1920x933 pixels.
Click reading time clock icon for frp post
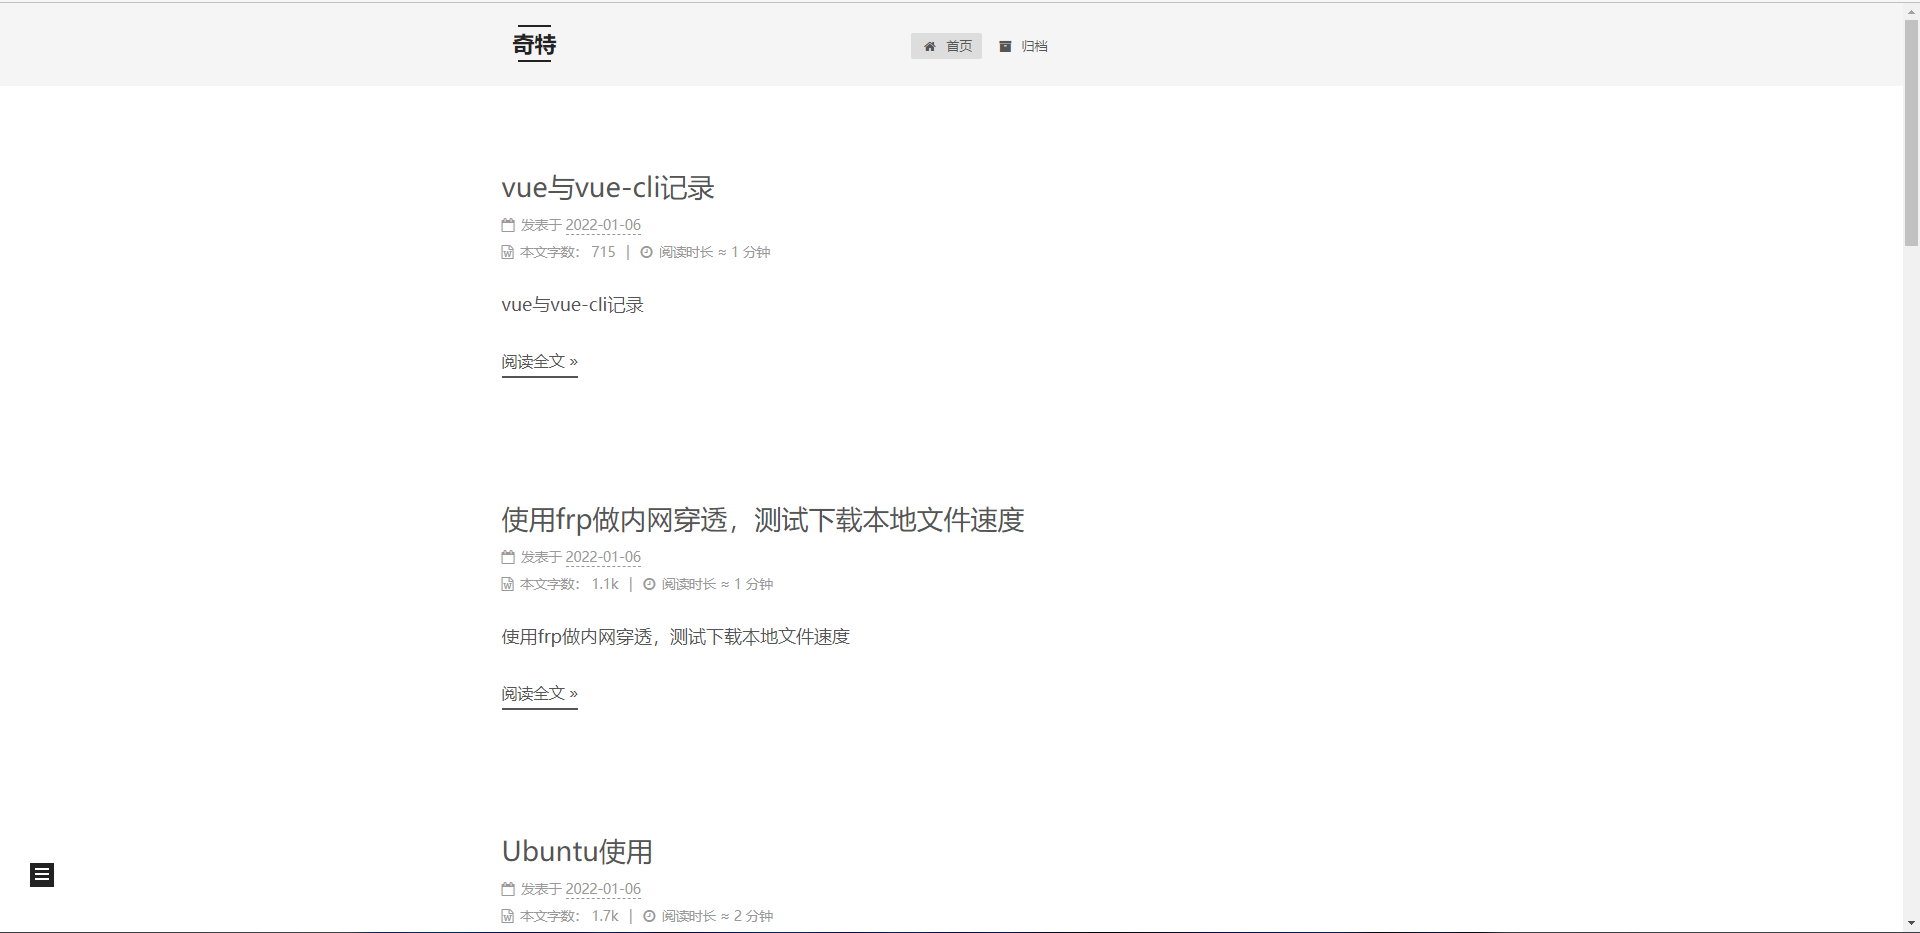[649, 584]
